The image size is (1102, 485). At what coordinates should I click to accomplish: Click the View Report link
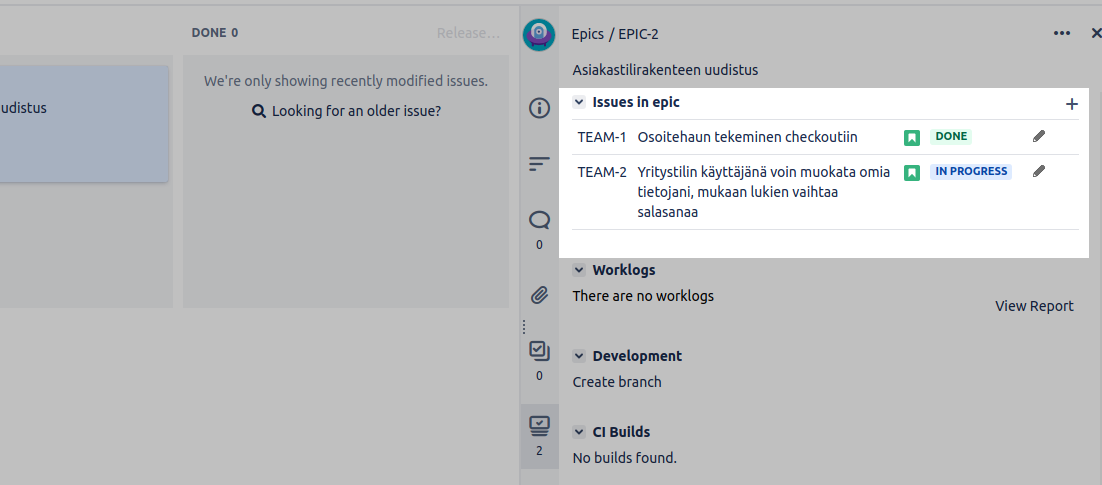pos(1034,306)
